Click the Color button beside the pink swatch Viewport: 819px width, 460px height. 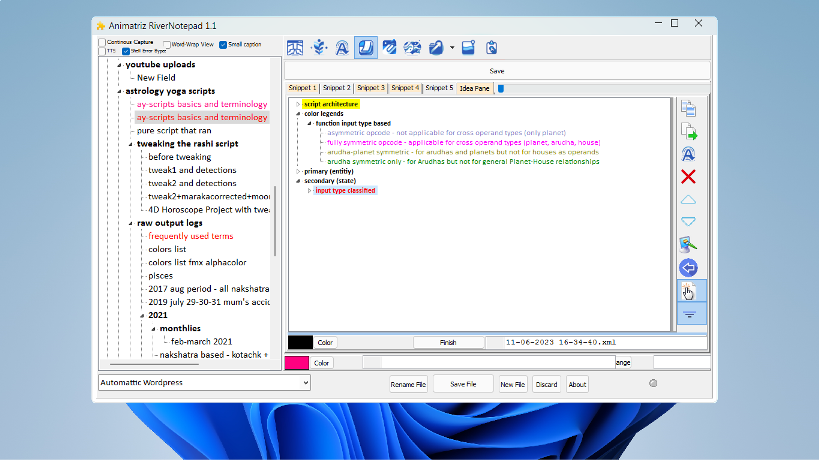coord(321,363)
